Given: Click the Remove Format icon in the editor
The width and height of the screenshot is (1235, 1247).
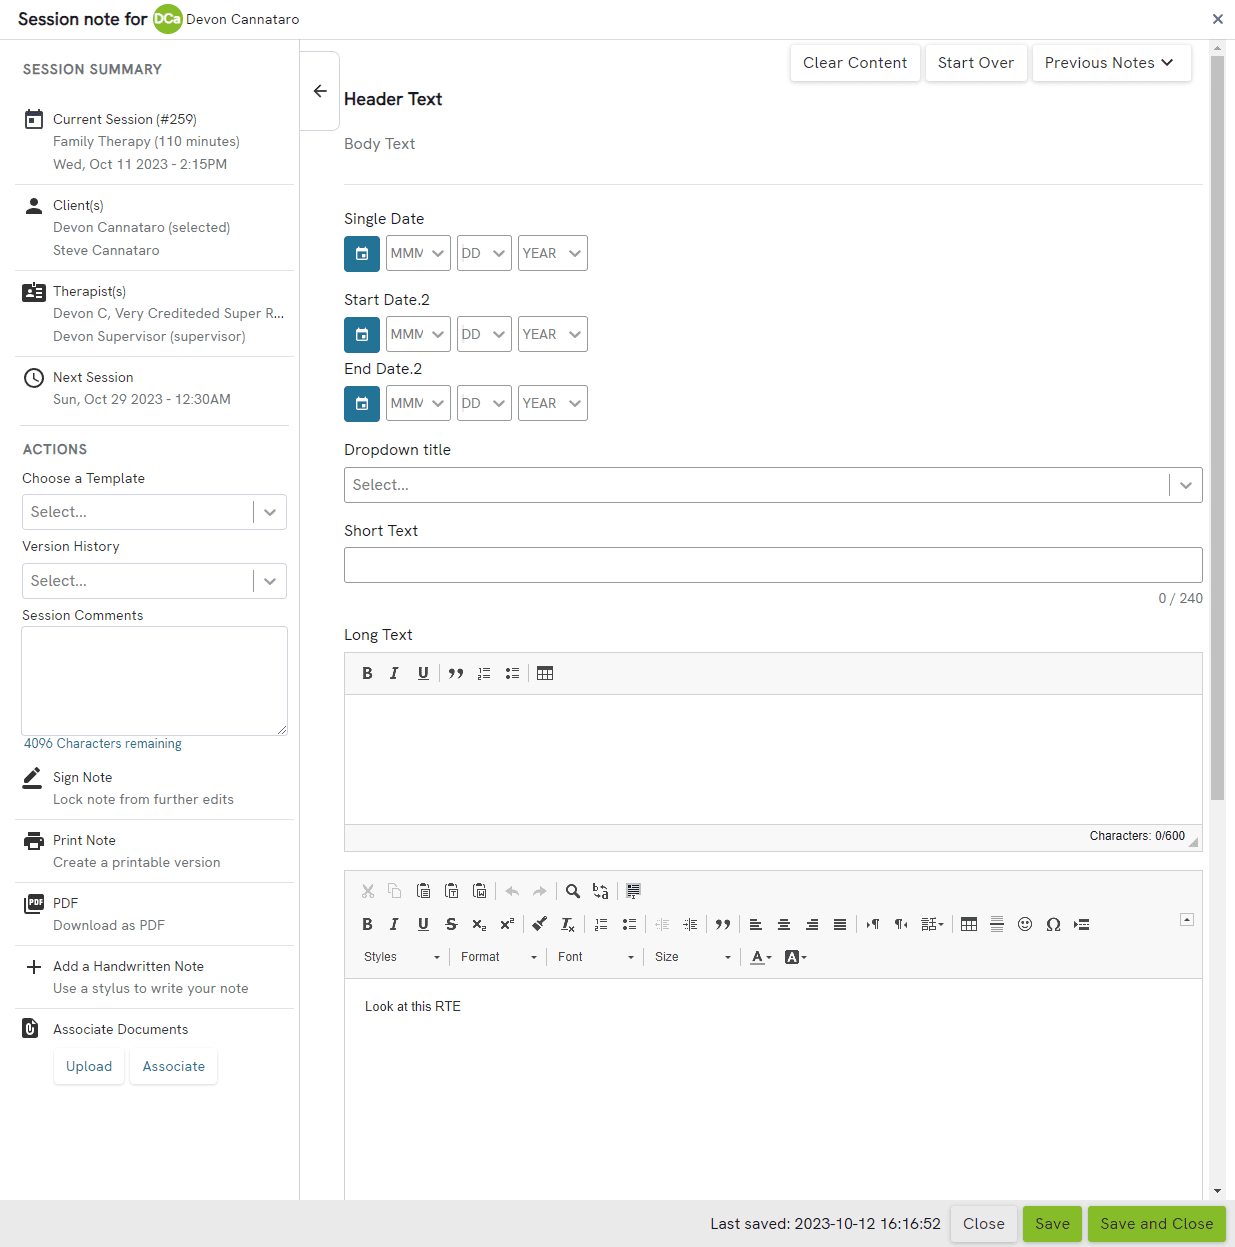Looking at the screenshot, I should [567, 924].
